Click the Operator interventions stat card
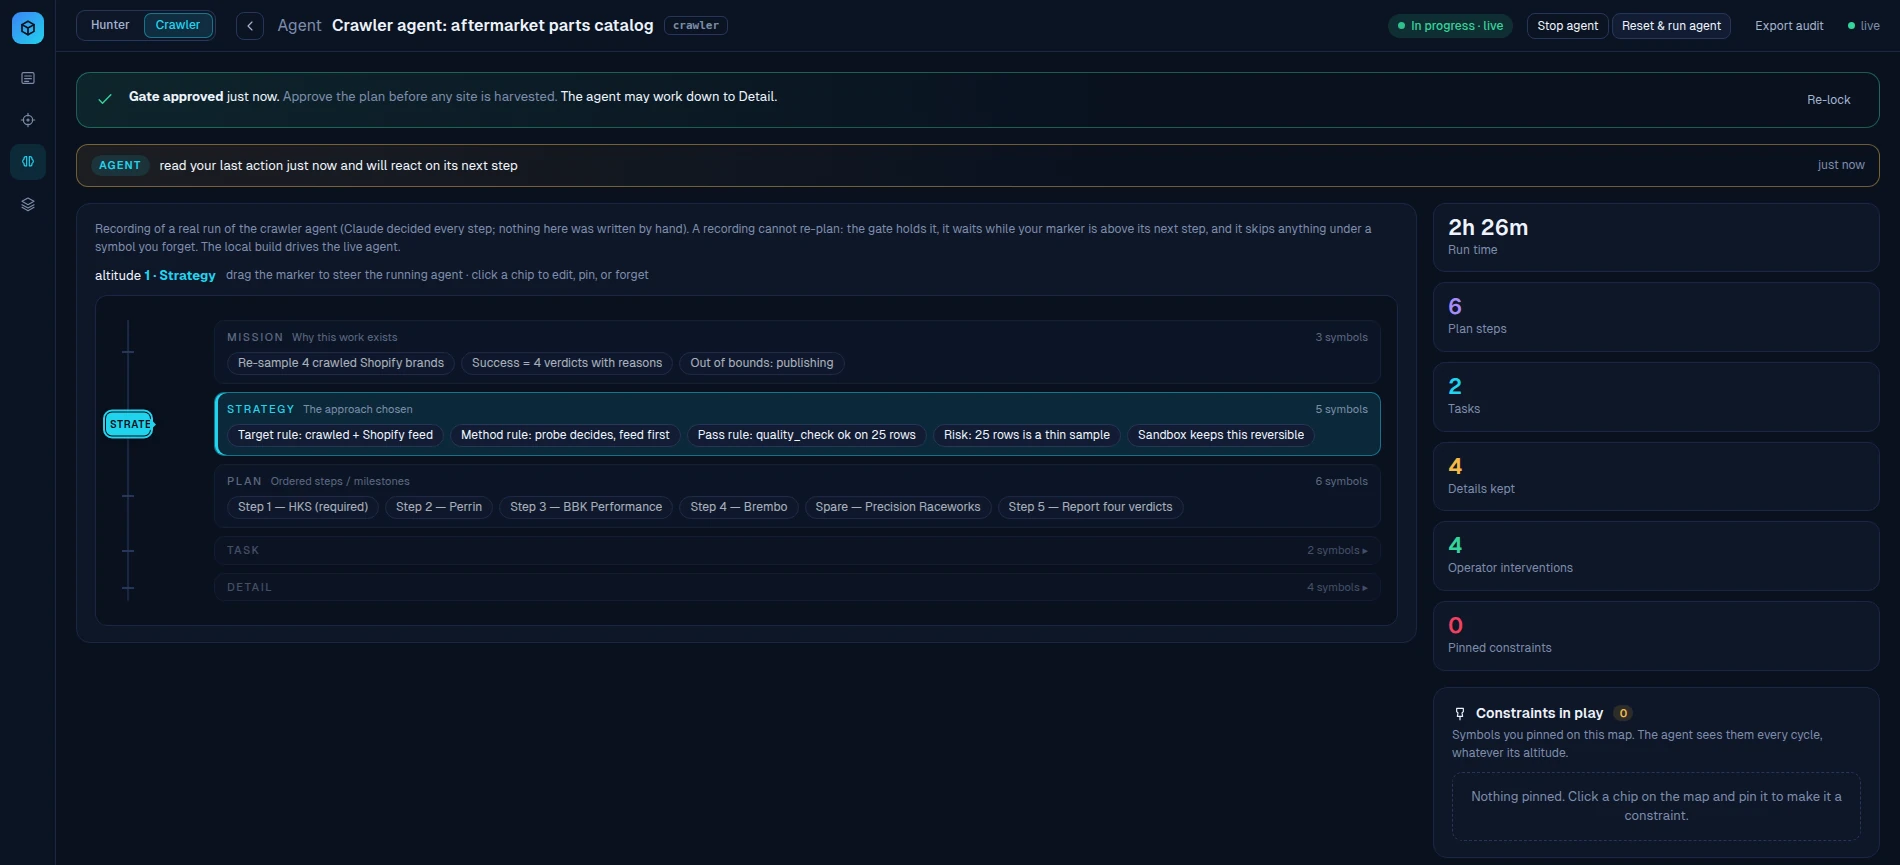1900x865 pixels. [x=1656, y=556]
